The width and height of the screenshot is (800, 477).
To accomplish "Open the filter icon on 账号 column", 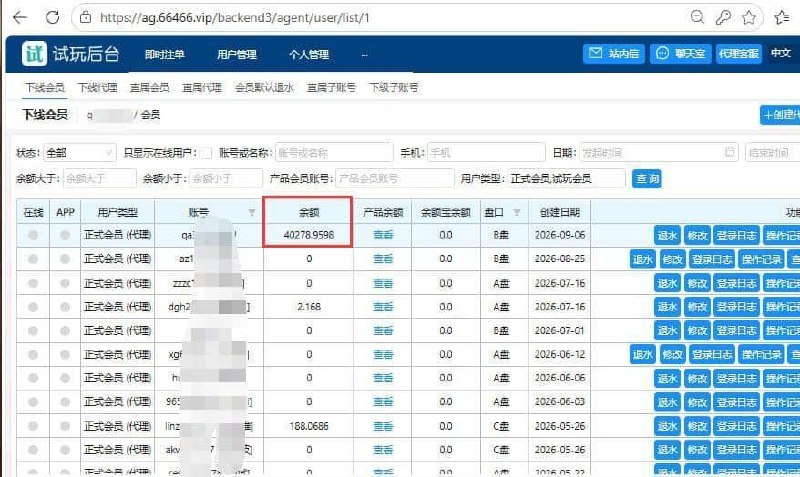I will pyautogui.click(x=252, y=212).
